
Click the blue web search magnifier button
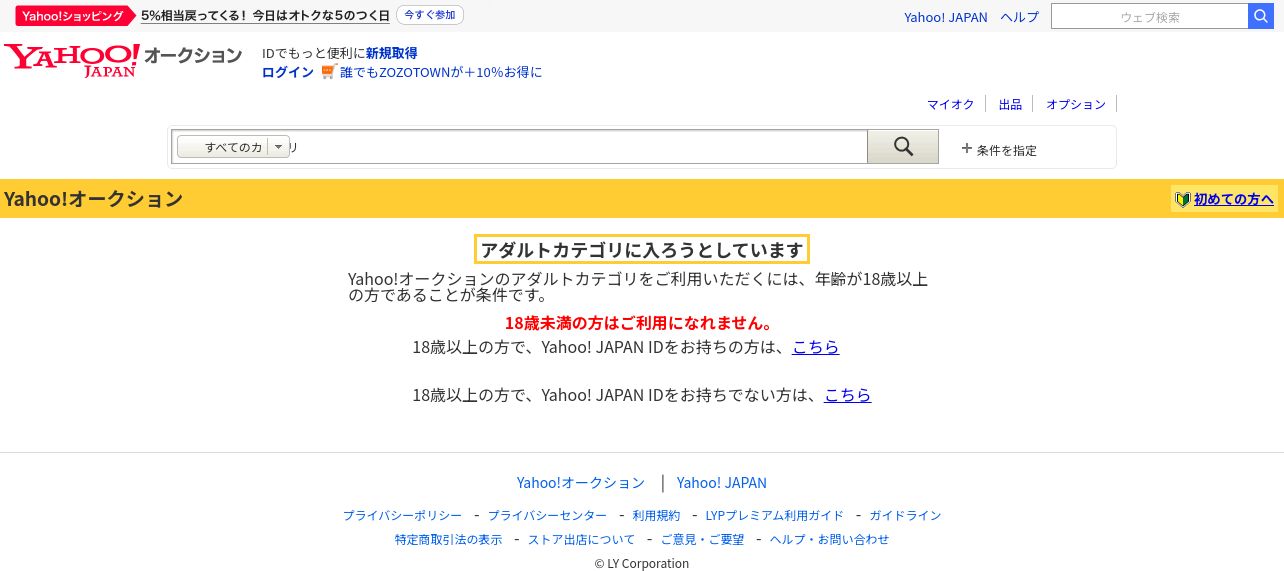pyautogui.click(x=1261, y=16)
